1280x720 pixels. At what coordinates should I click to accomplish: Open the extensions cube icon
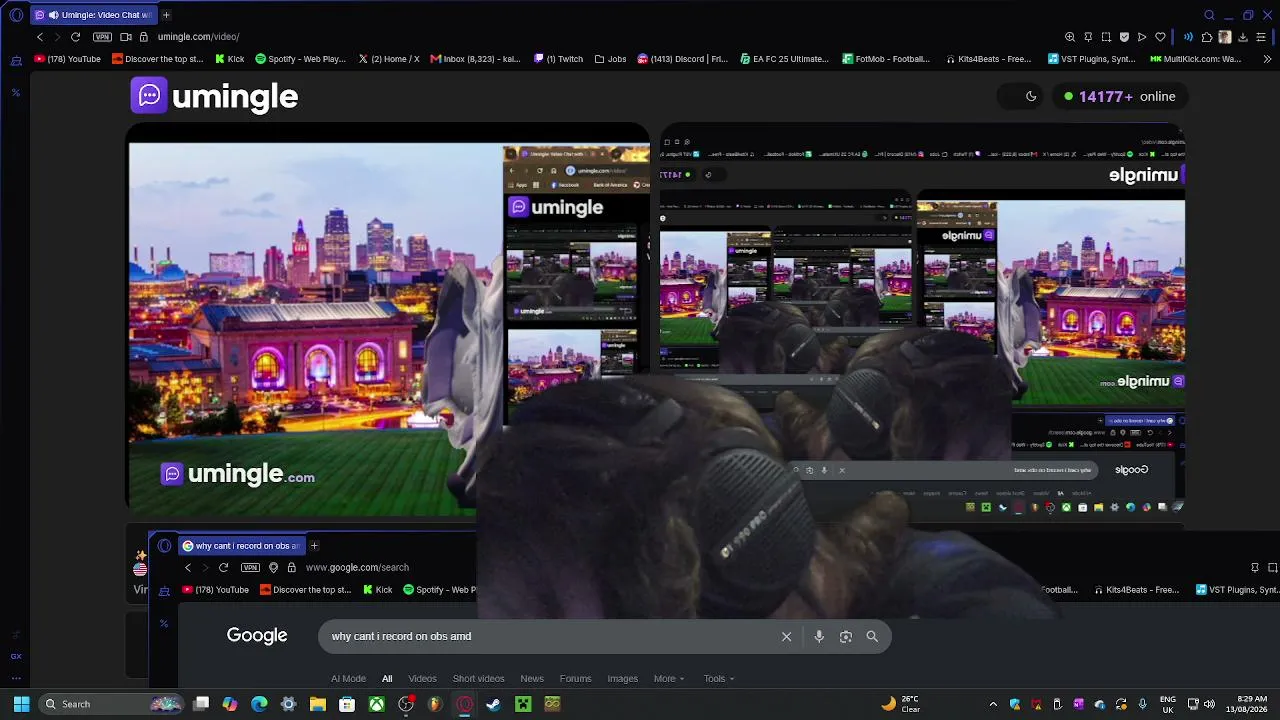tap(1207, 37)
